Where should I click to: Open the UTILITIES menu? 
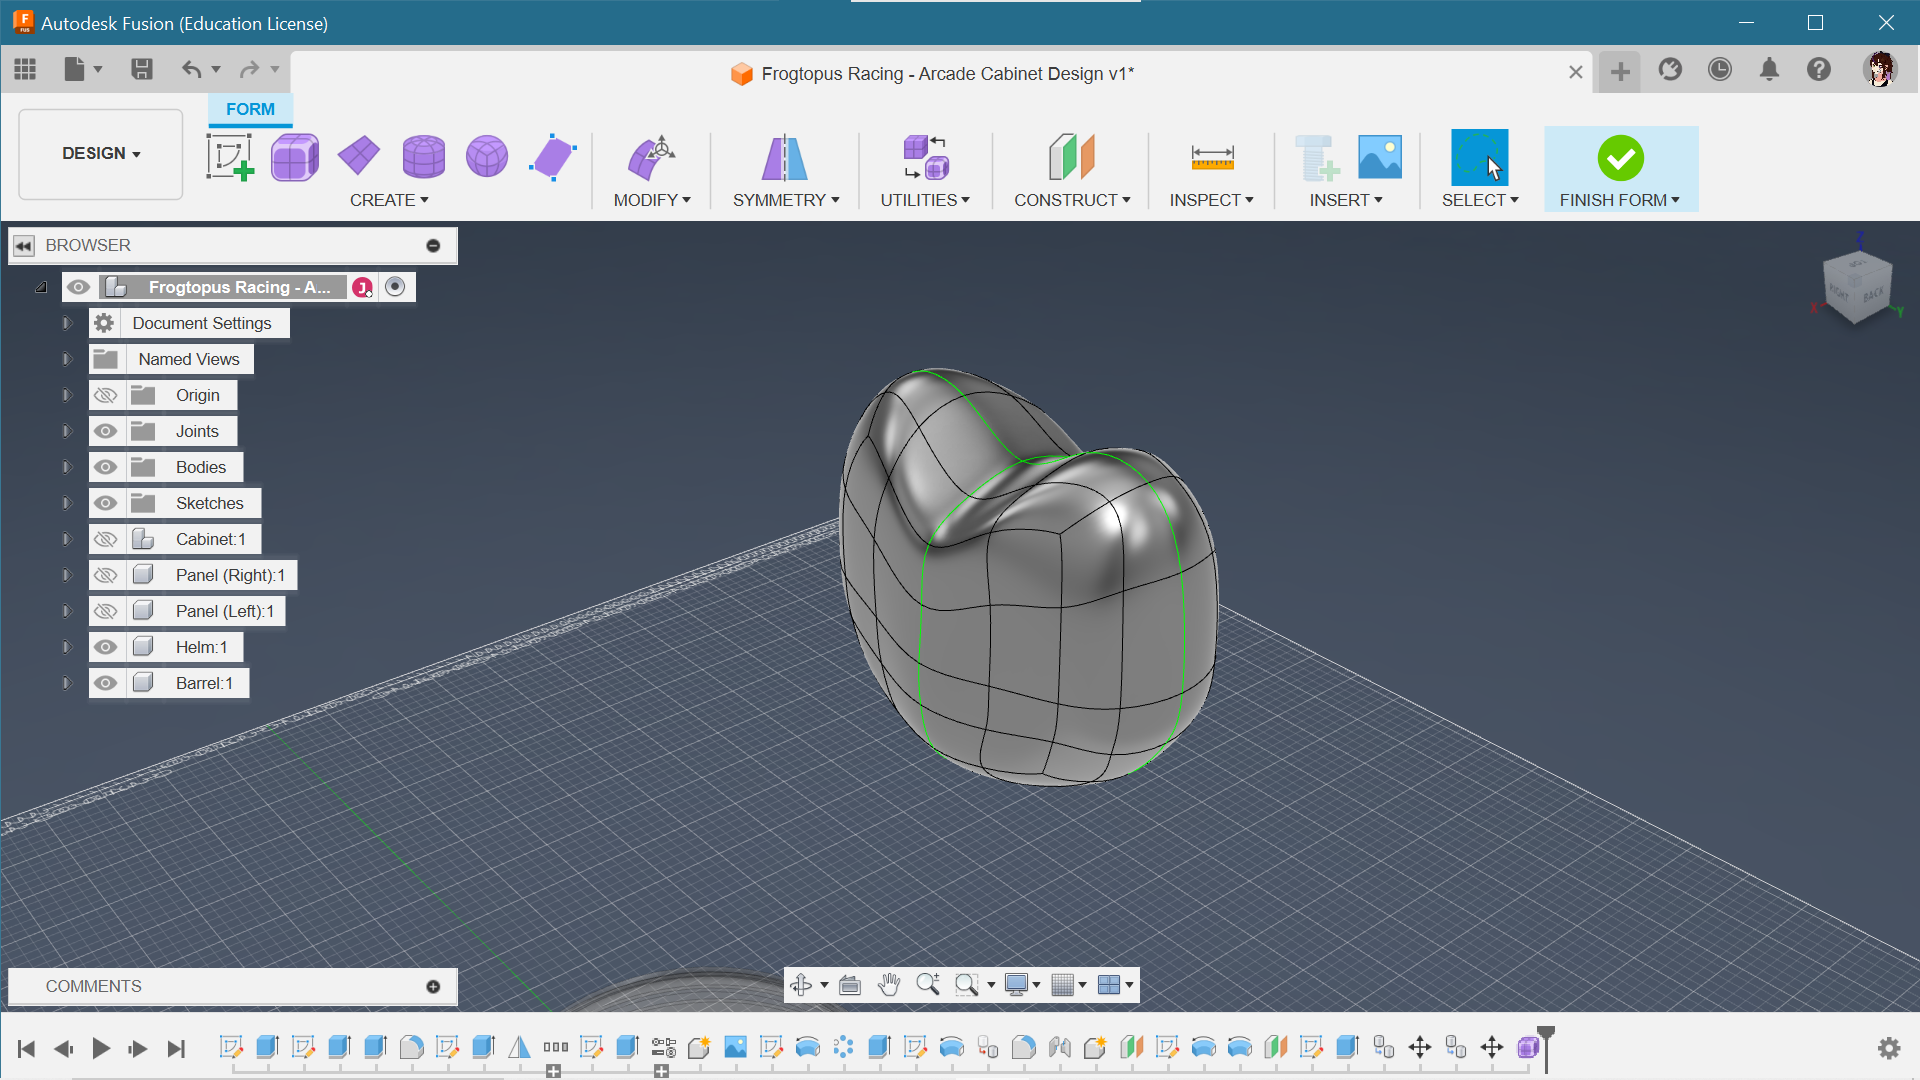coord(925,200)
